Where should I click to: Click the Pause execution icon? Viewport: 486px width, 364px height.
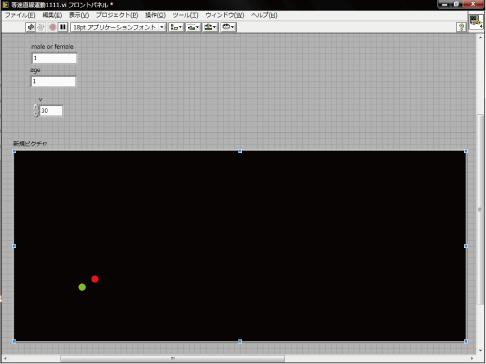pyautogui.click(x=63, y=27)
